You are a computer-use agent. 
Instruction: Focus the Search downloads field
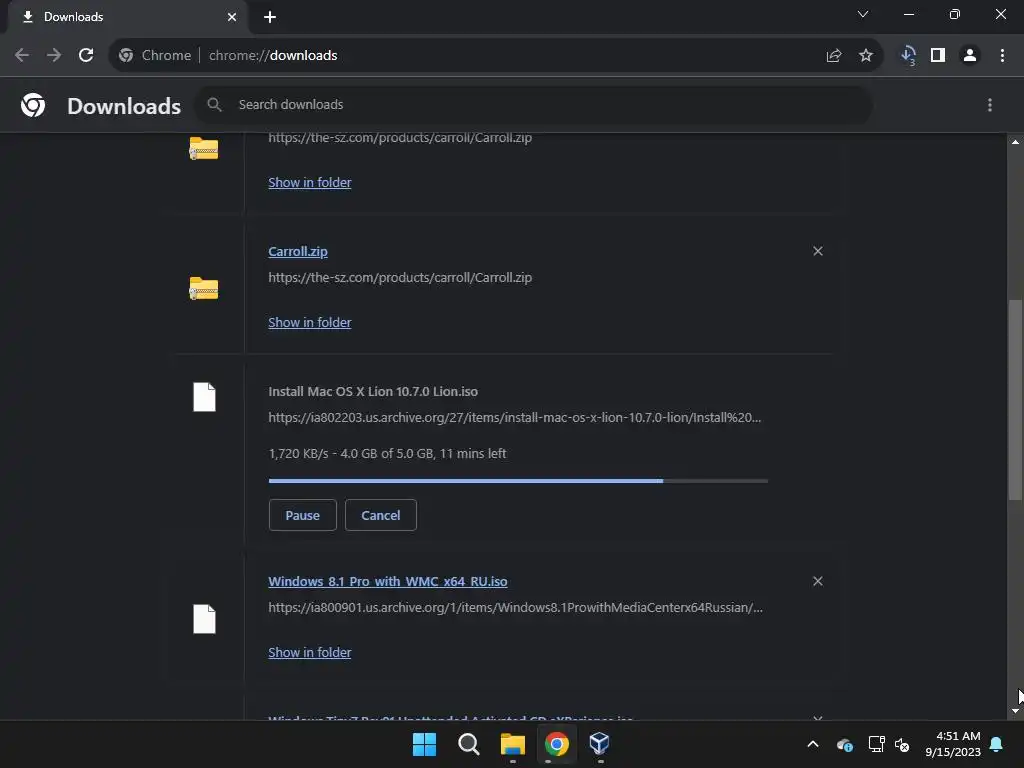click(x=534, y=104)
